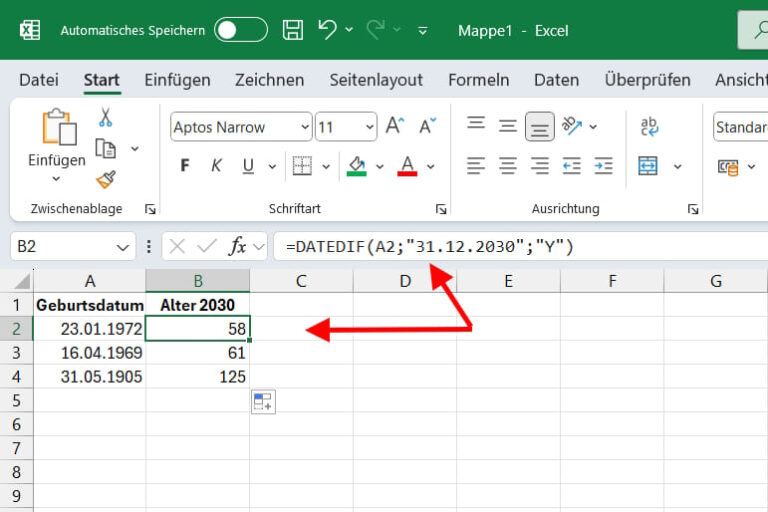Toggle bold F formatting
768x512 pixels.
tap(185, 166)
